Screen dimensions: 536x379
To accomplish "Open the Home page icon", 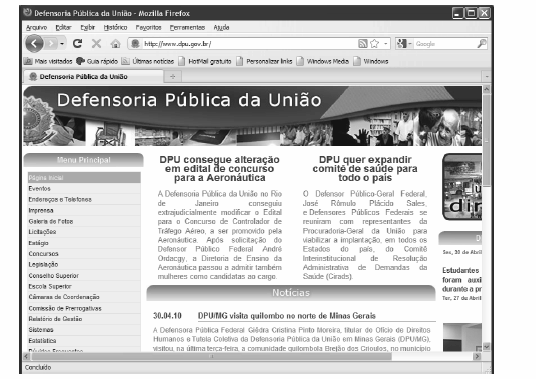I will pyautogui.click(x=116, y=44).
